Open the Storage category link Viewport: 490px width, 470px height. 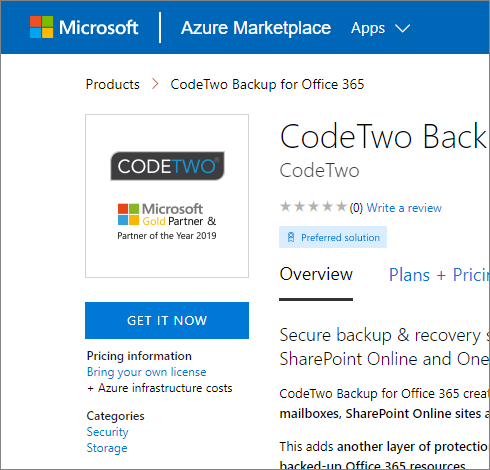(107, 448)
